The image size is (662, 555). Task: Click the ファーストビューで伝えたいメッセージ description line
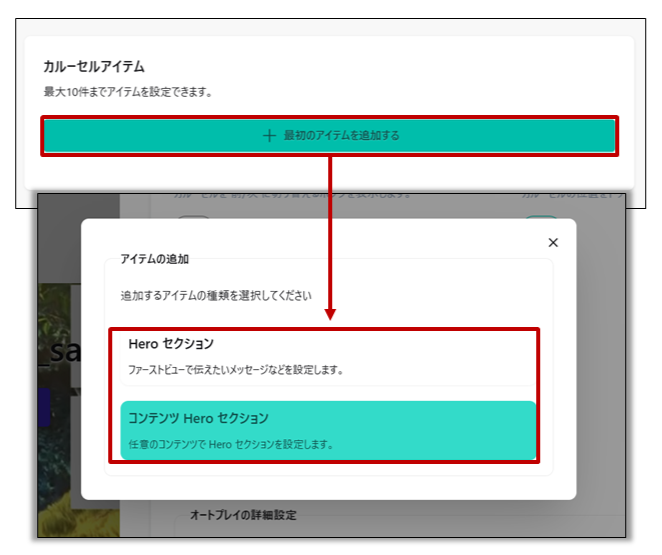[236, 370]
